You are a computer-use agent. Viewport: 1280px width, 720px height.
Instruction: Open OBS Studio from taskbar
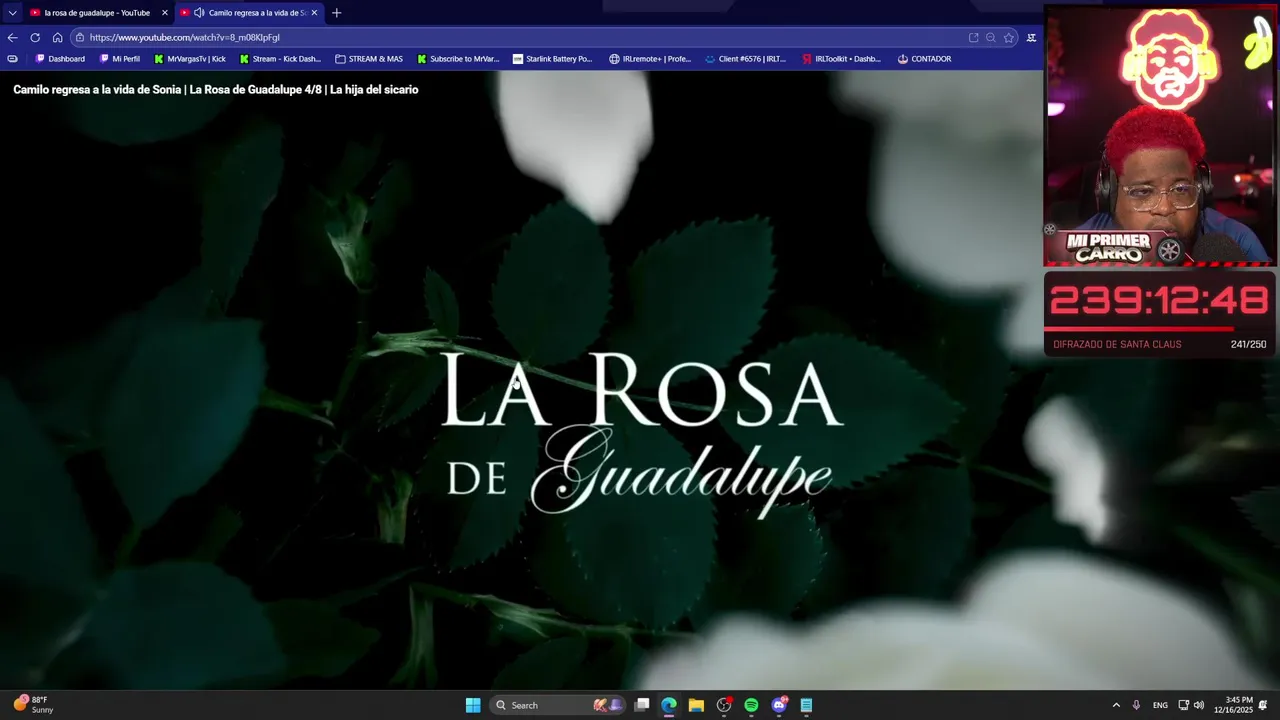pyautogui.click(x=724, y=705)
